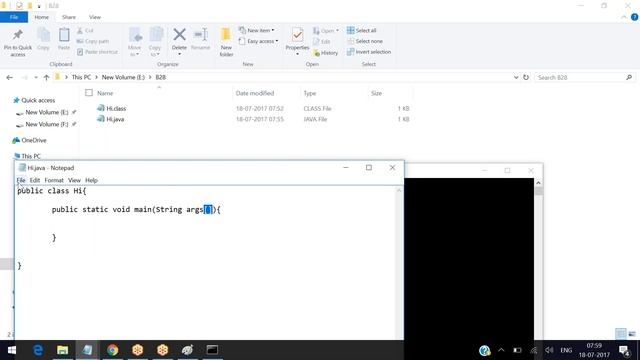Open Command Prompt from the taskbar
Viewport: 640px width, 360px height.
pyautogui.click(x=212, y=350)
